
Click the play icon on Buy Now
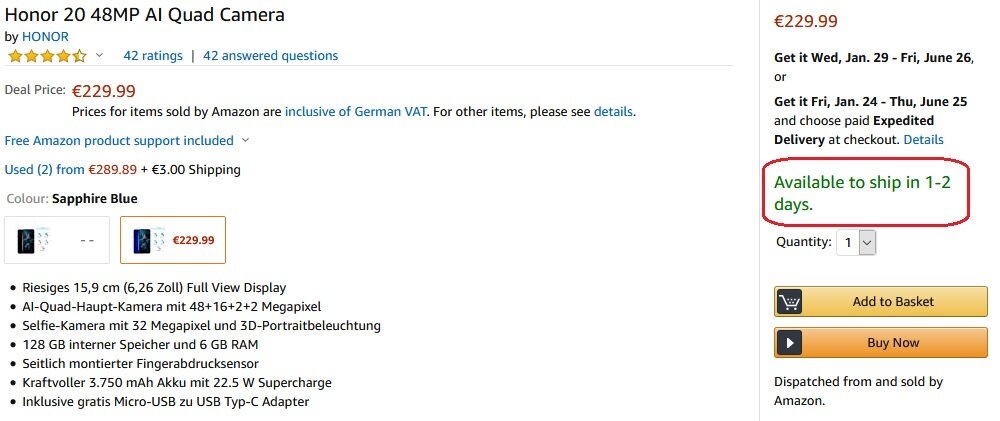790,343
